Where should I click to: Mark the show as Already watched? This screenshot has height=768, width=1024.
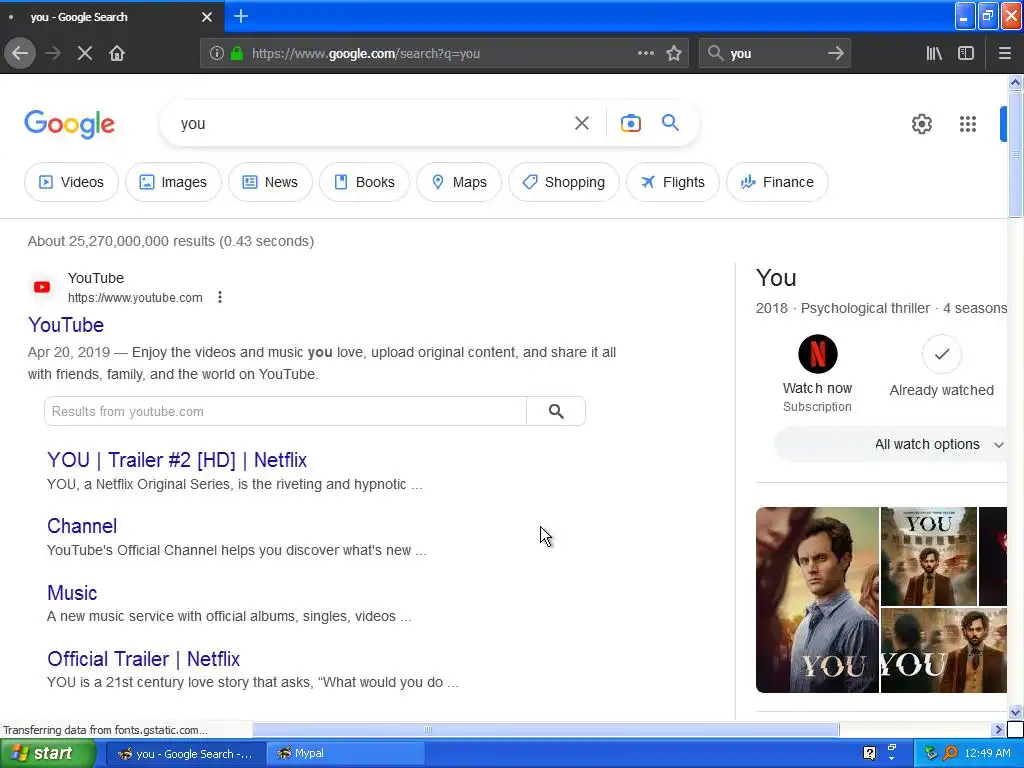[941, 354]
